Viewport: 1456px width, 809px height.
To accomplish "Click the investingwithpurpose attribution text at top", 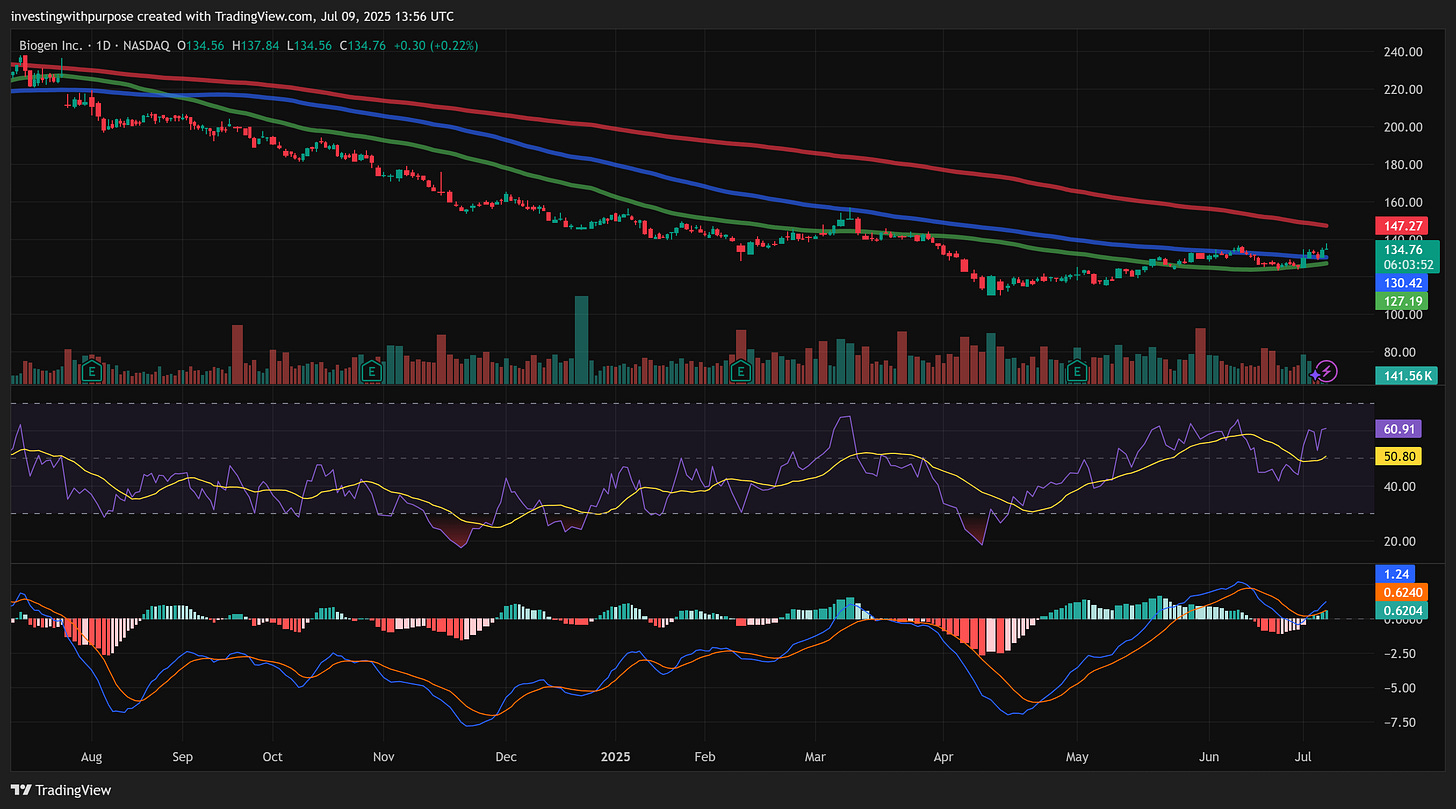I will pyautogui.click(x=231, y=16).
